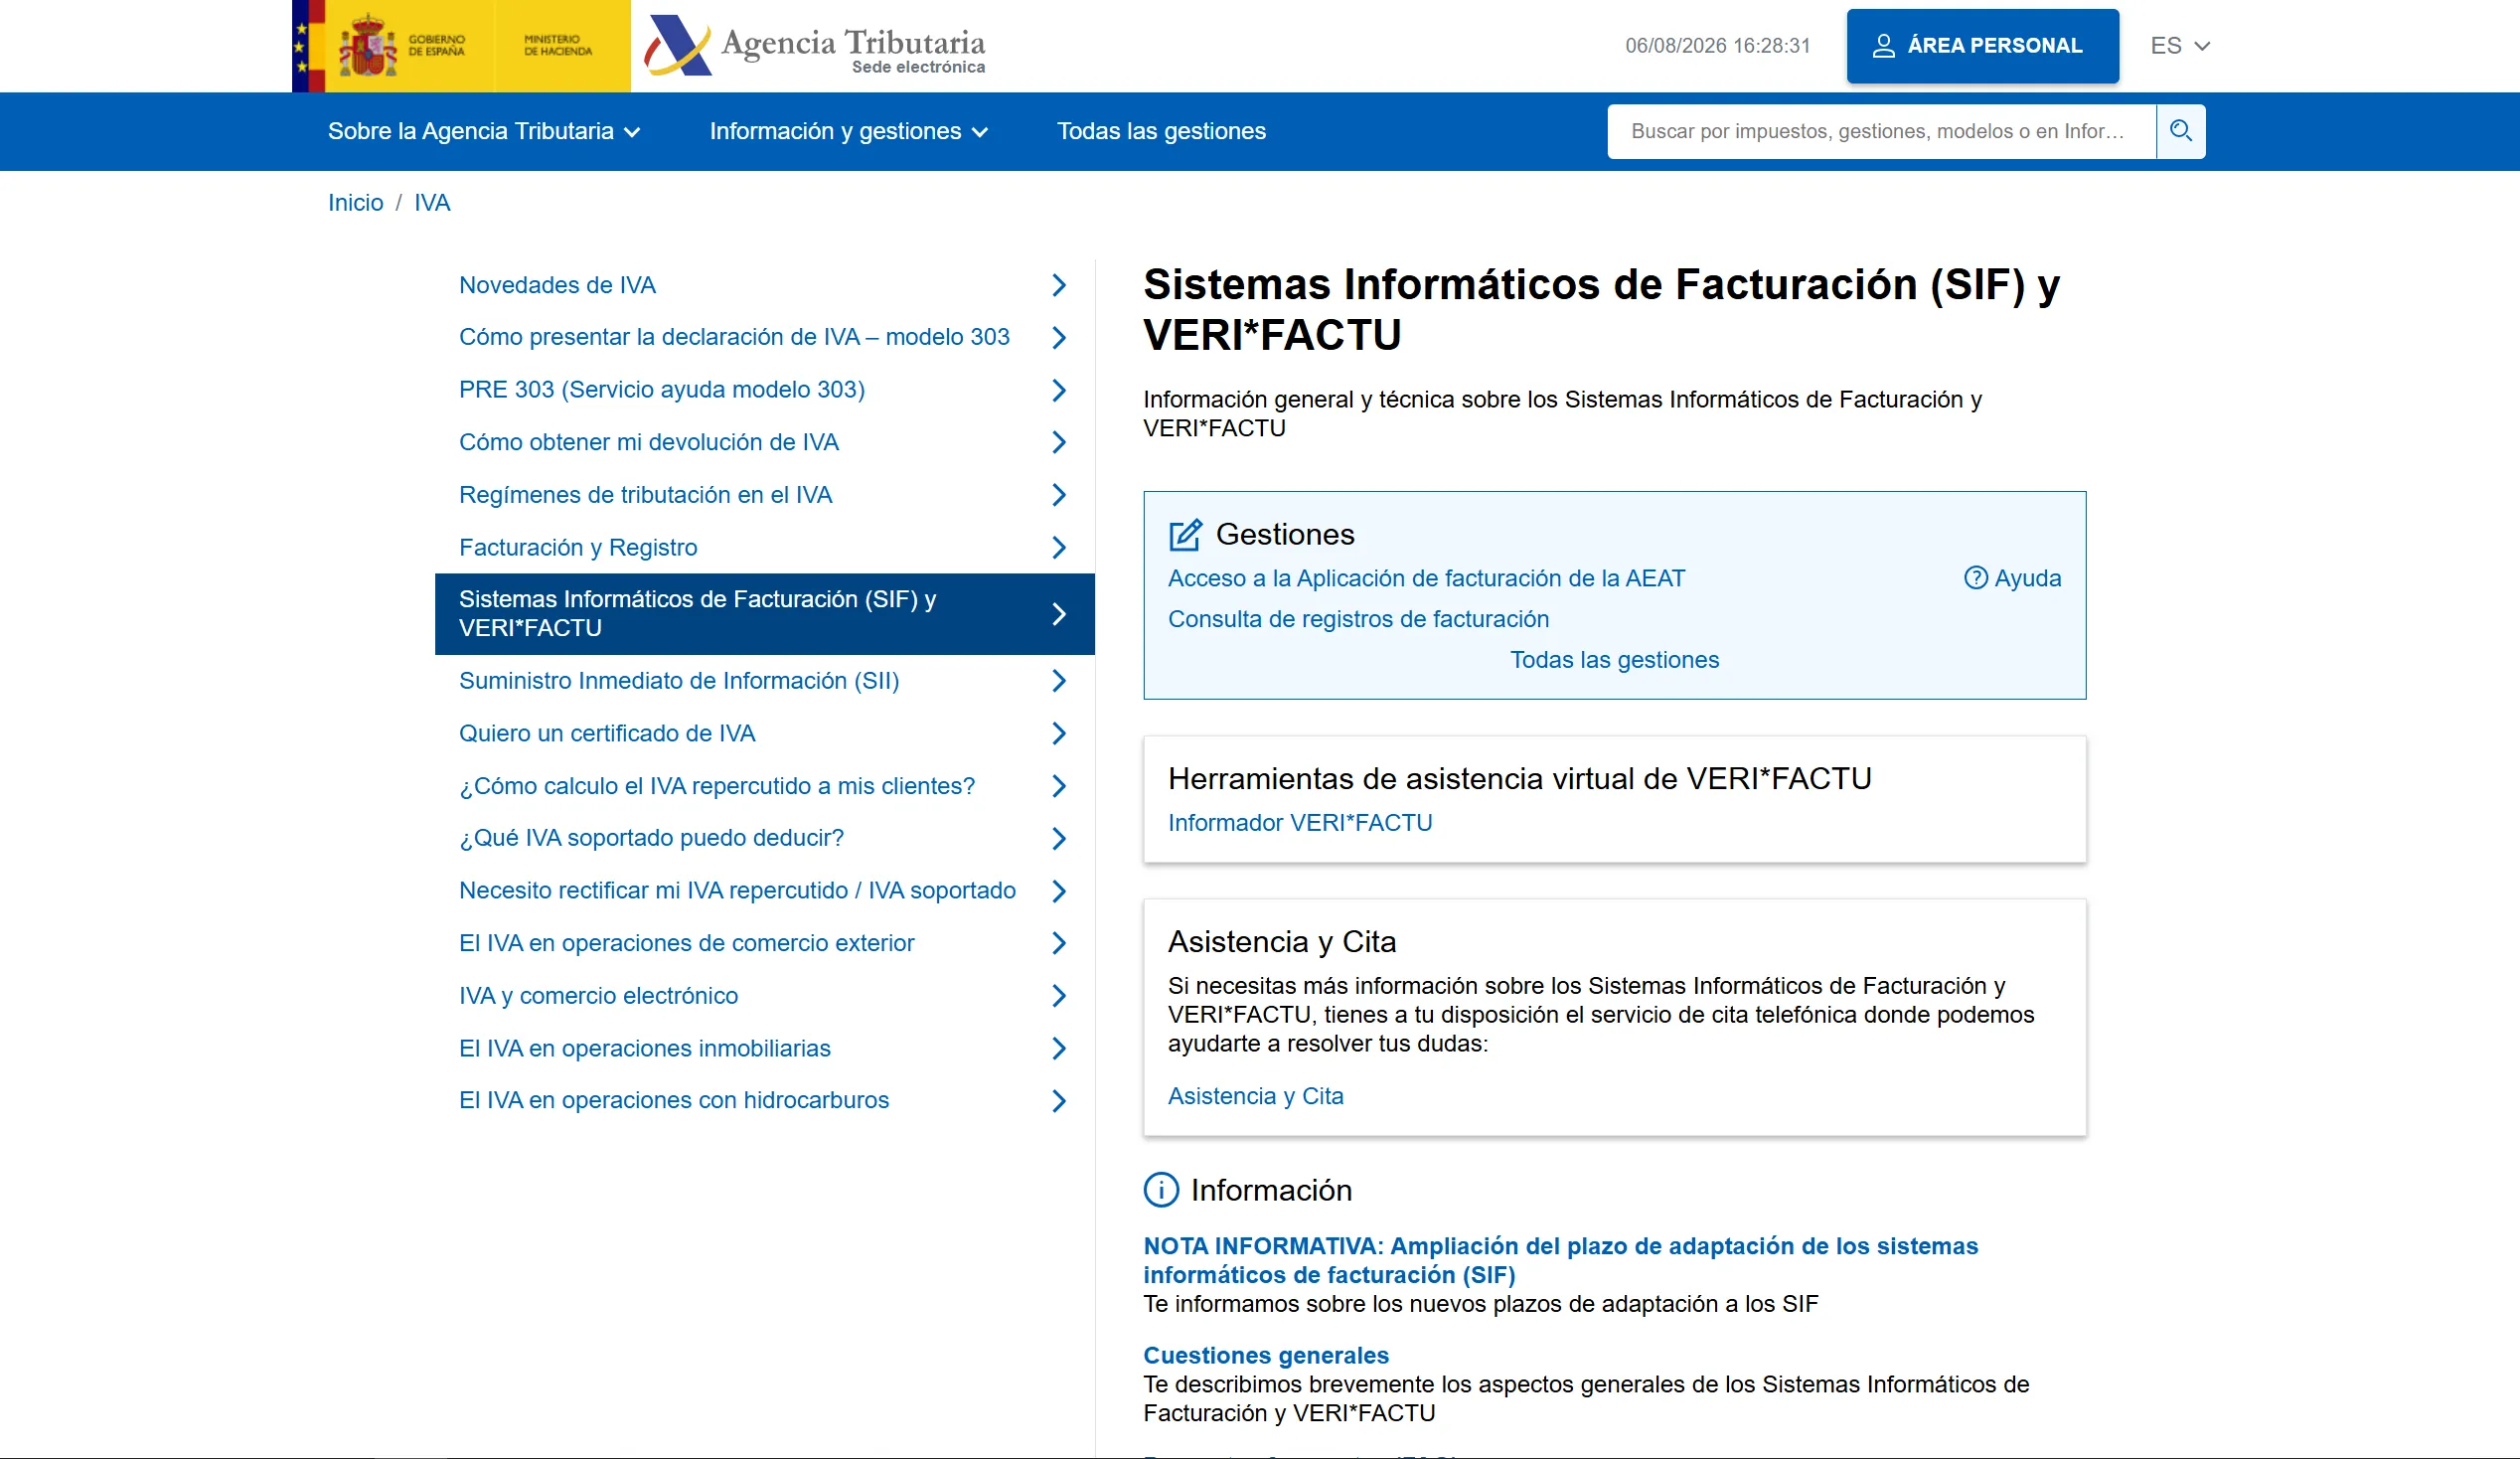This screenshot has width=2520, height=1459.
Task: Click Todas las gestiones in Gestiones box
Action: (x=1614, y=660)
